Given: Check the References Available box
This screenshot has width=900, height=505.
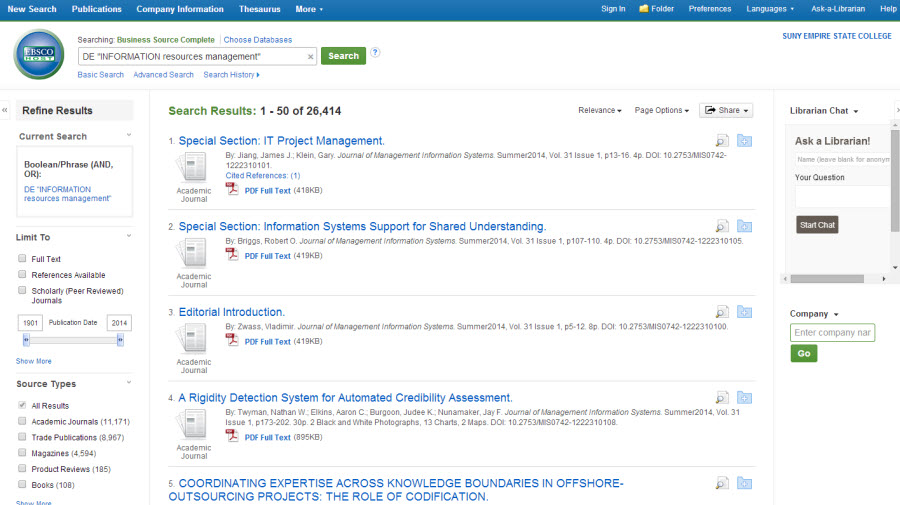Looking at the screenshot, I should point(22,274).
